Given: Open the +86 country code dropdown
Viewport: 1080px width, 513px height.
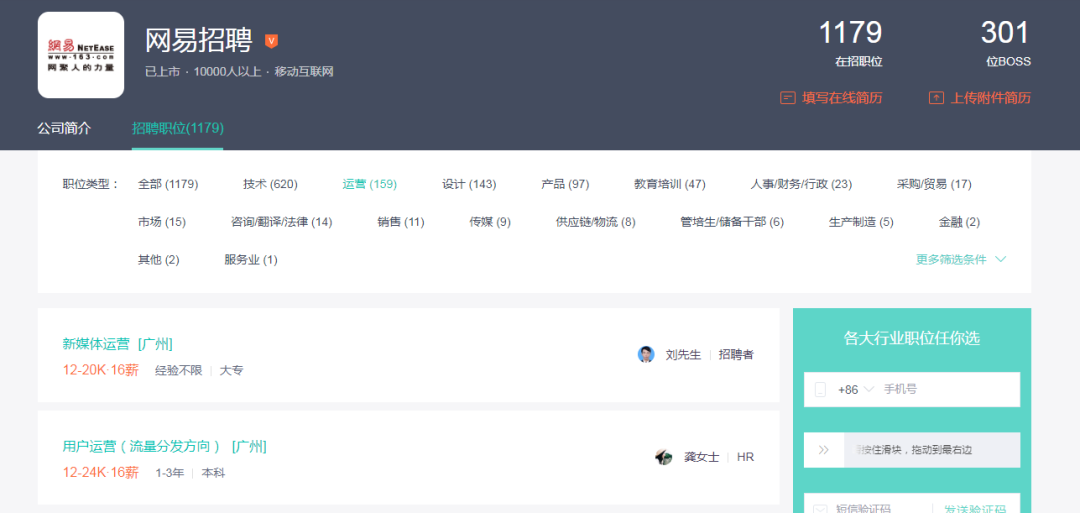Looking at the screenshot, I should pos(855,390).
